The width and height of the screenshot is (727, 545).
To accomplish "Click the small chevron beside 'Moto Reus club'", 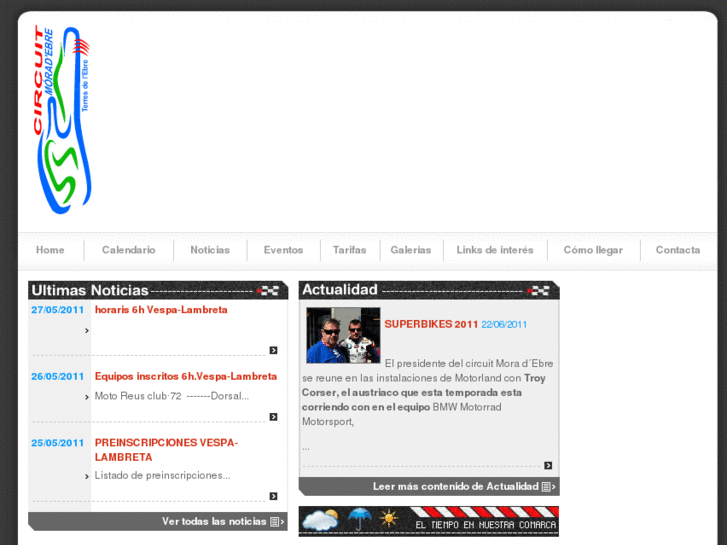I will click(x=87, y=397).
